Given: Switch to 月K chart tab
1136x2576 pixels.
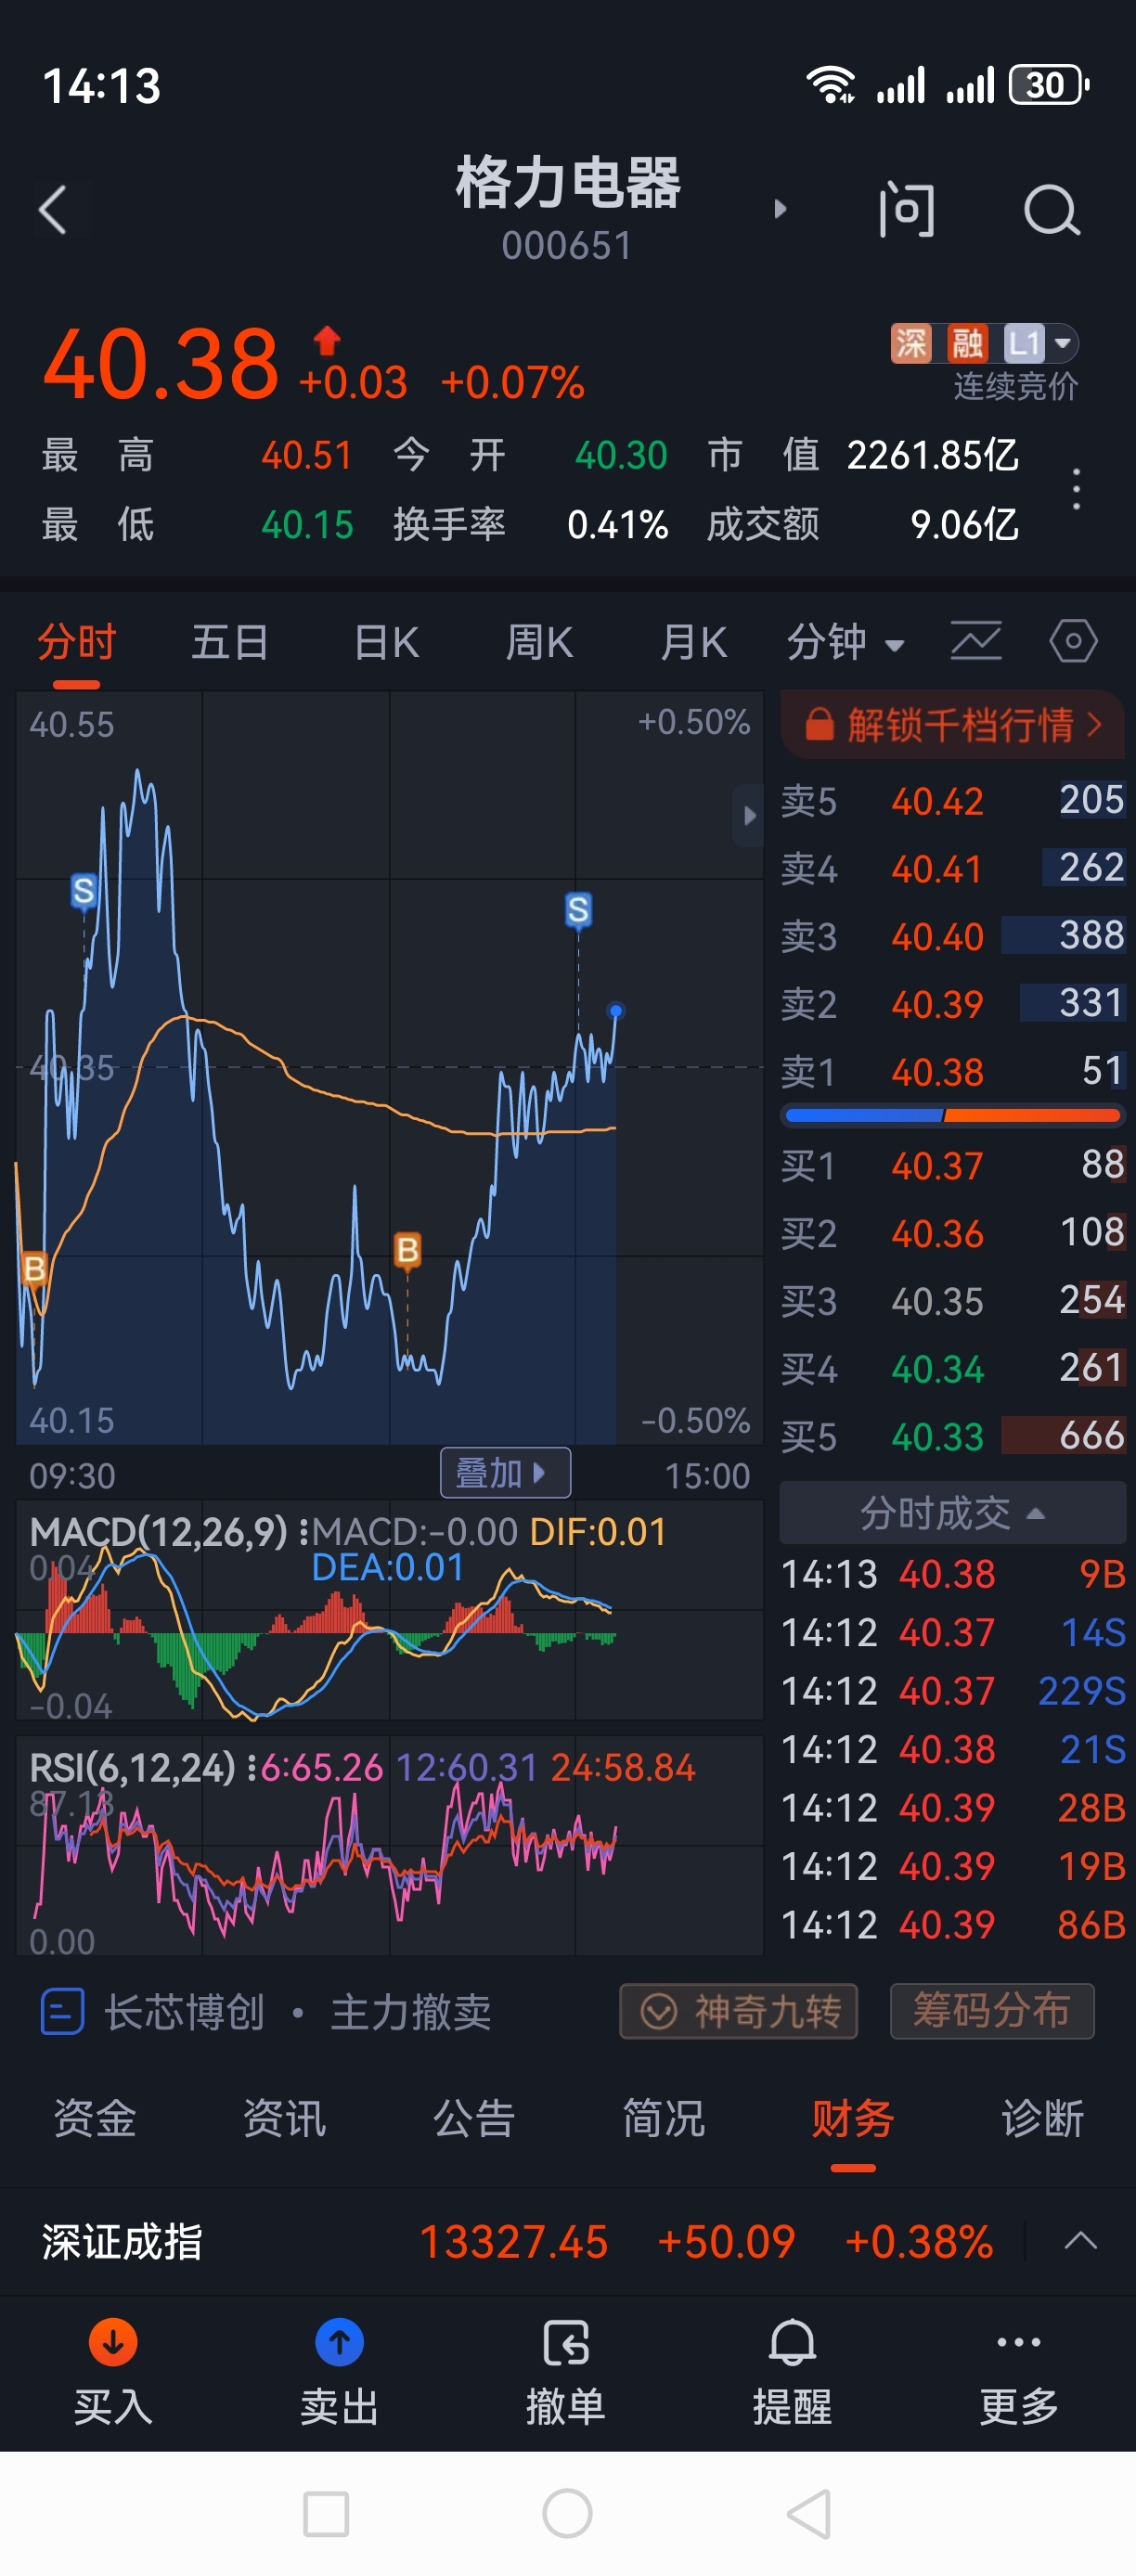Looking at the screenshot, I should (694, 642).
